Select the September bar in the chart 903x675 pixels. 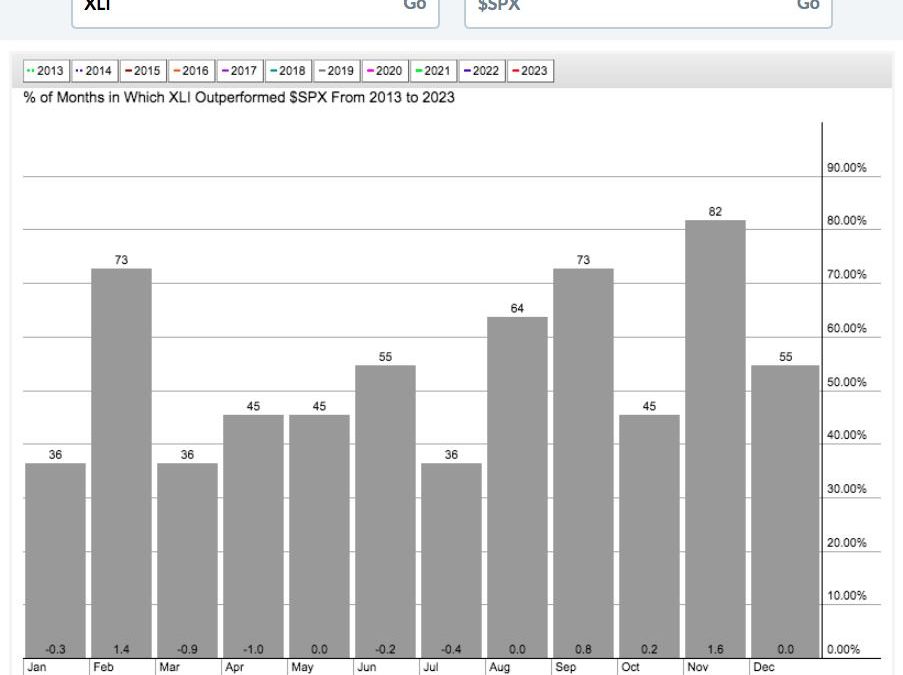point(583,463)
